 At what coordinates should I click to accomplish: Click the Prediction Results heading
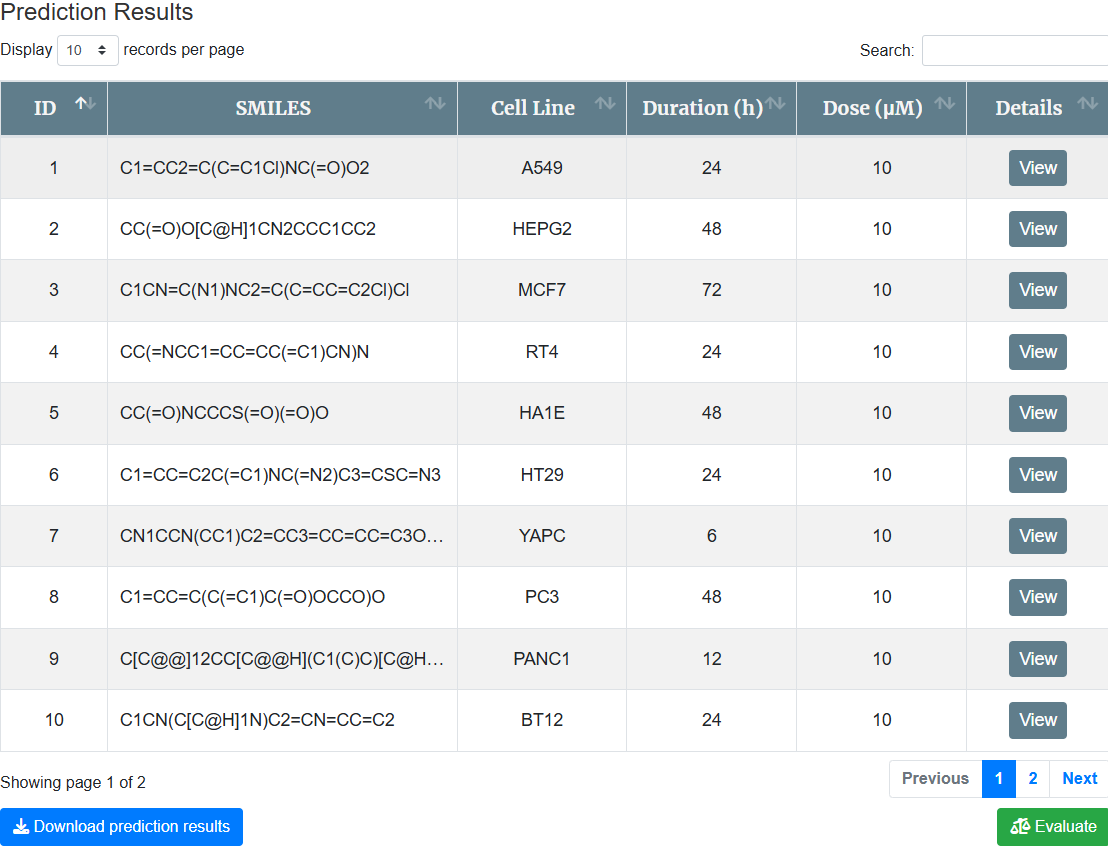pyautogui.click(x=97, y=12)
